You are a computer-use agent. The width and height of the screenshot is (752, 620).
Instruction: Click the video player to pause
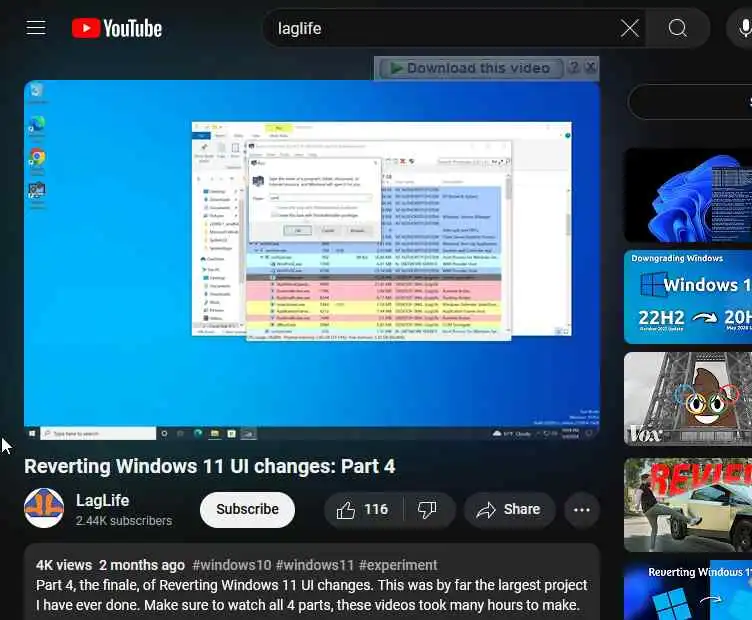[x=312, y=260]
